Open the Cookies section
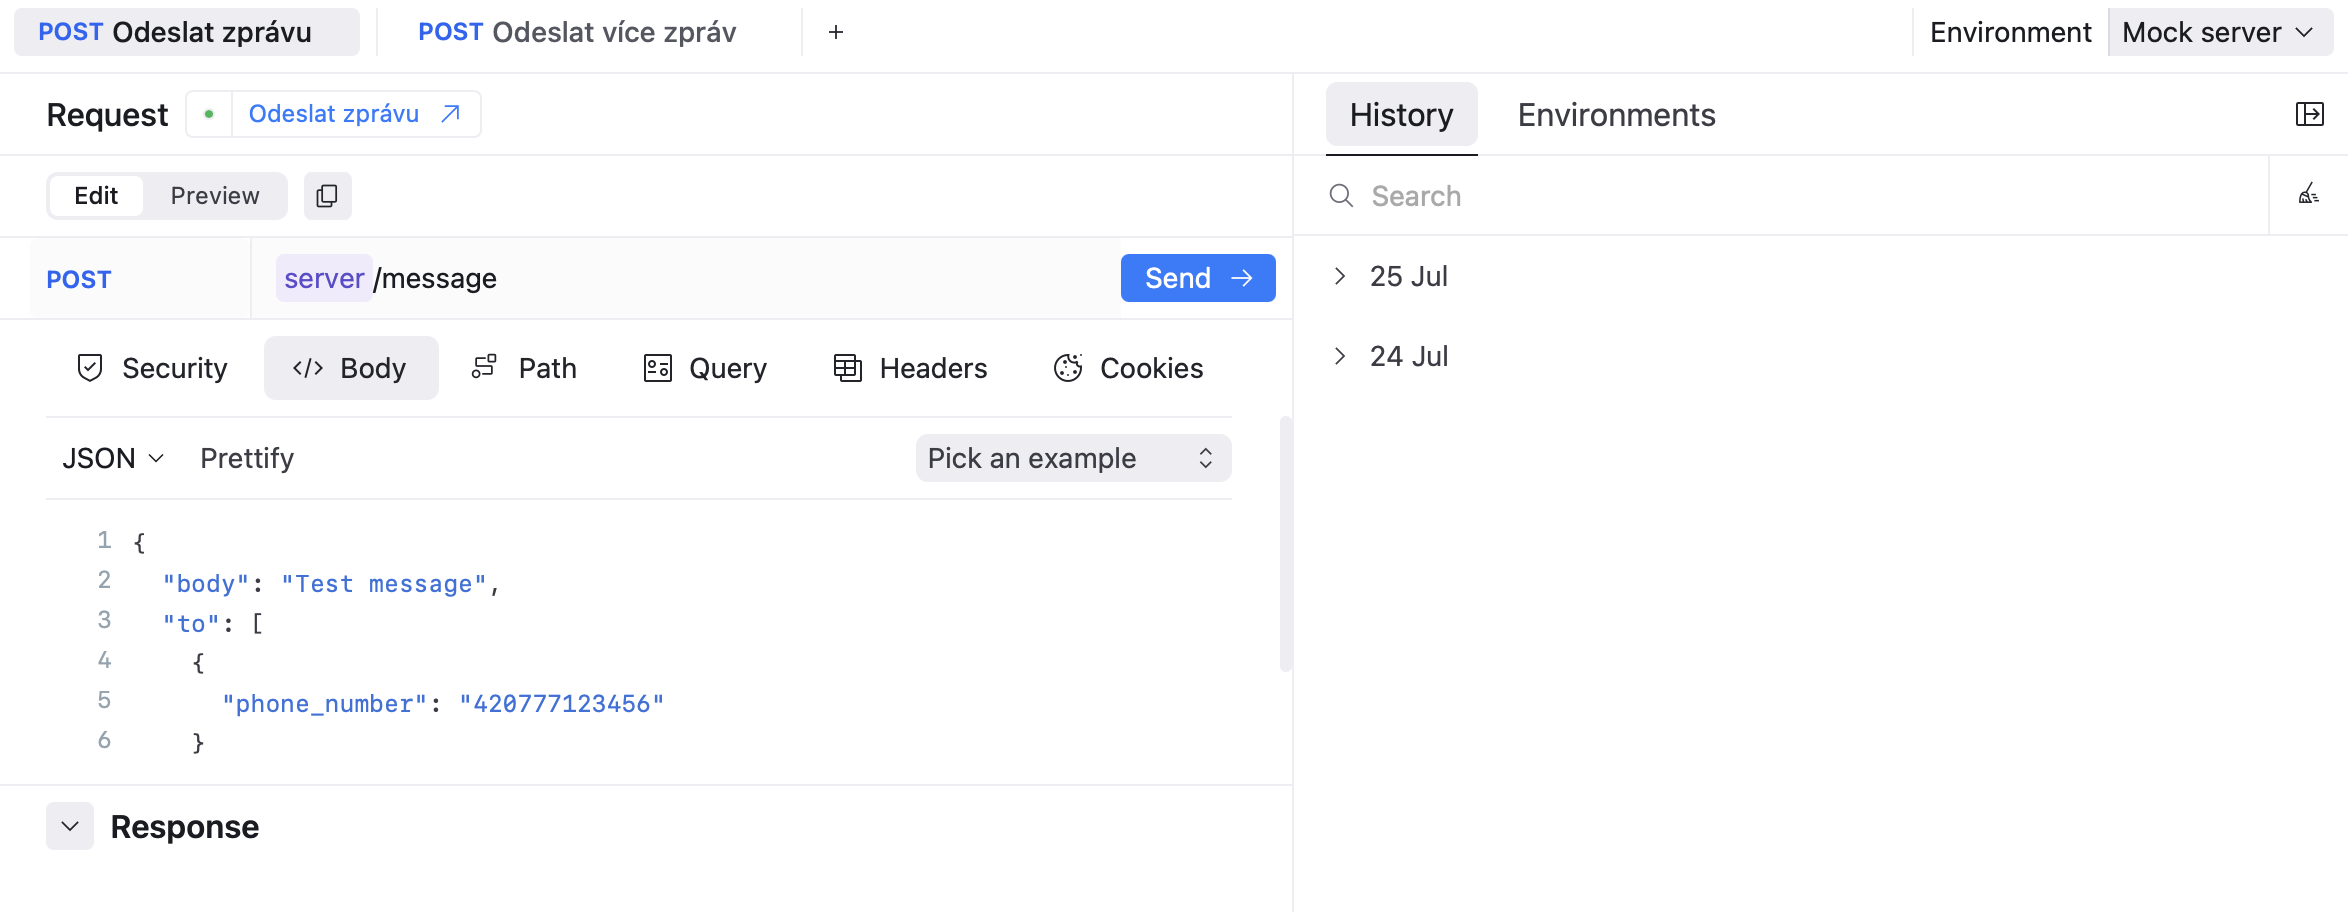This screenshot has height=912, width=2348. coord(1128,368)
